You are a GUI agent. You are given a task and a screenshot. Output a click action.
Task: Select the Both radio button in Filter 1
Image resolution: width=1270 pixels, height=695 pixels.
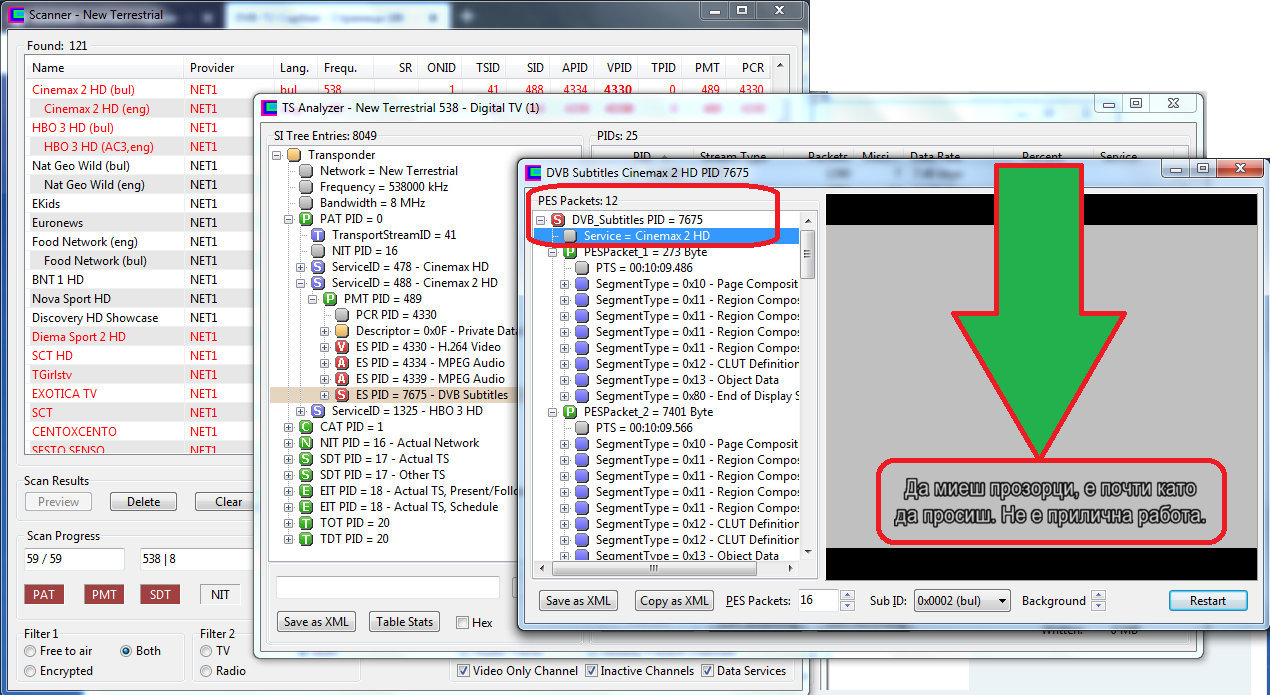126,651
